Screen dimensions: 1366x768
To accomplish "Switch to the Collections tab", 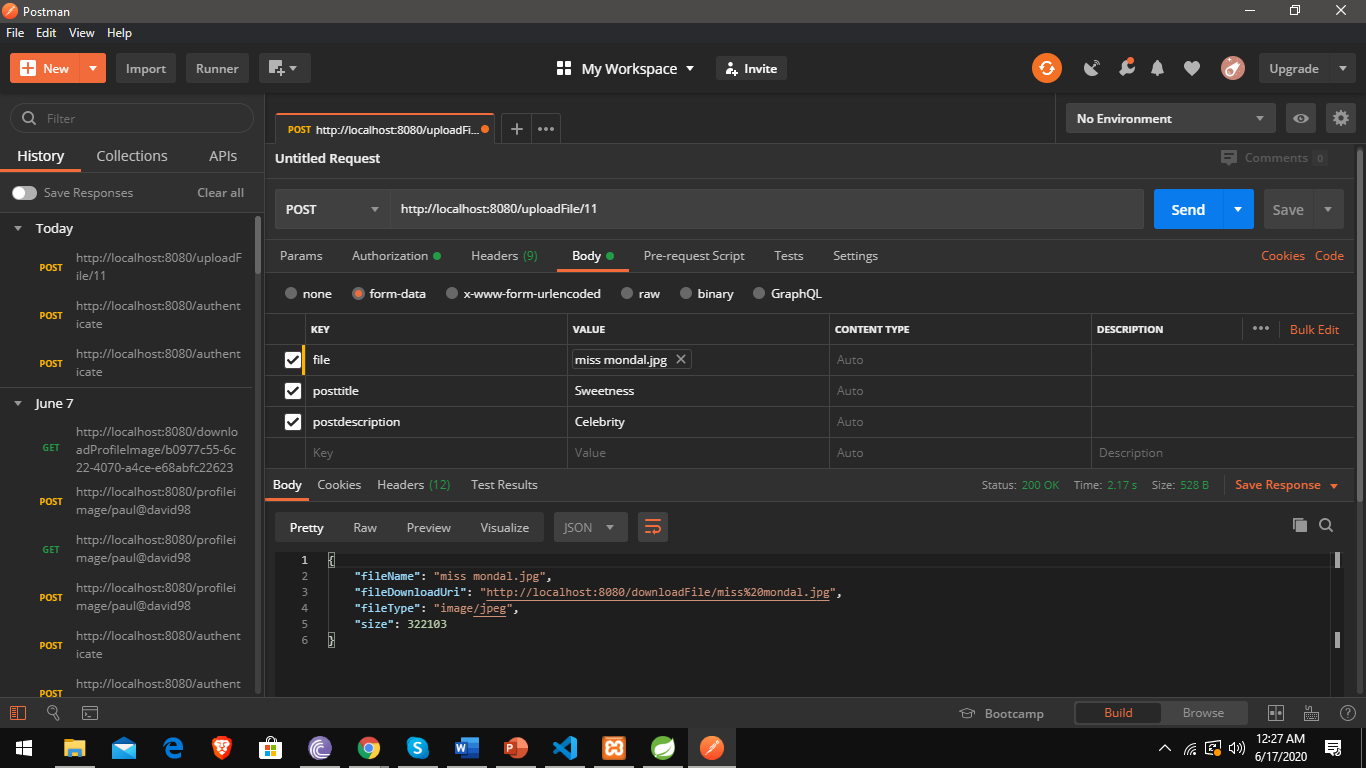I will click(x=132, y=156).
